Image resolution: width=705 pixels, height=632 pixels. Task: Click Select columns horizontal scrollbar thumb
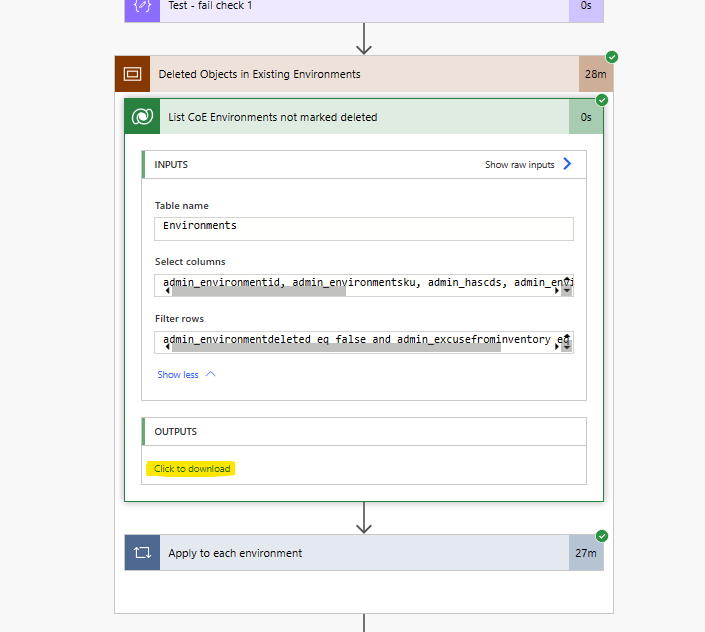coord(259,291)
